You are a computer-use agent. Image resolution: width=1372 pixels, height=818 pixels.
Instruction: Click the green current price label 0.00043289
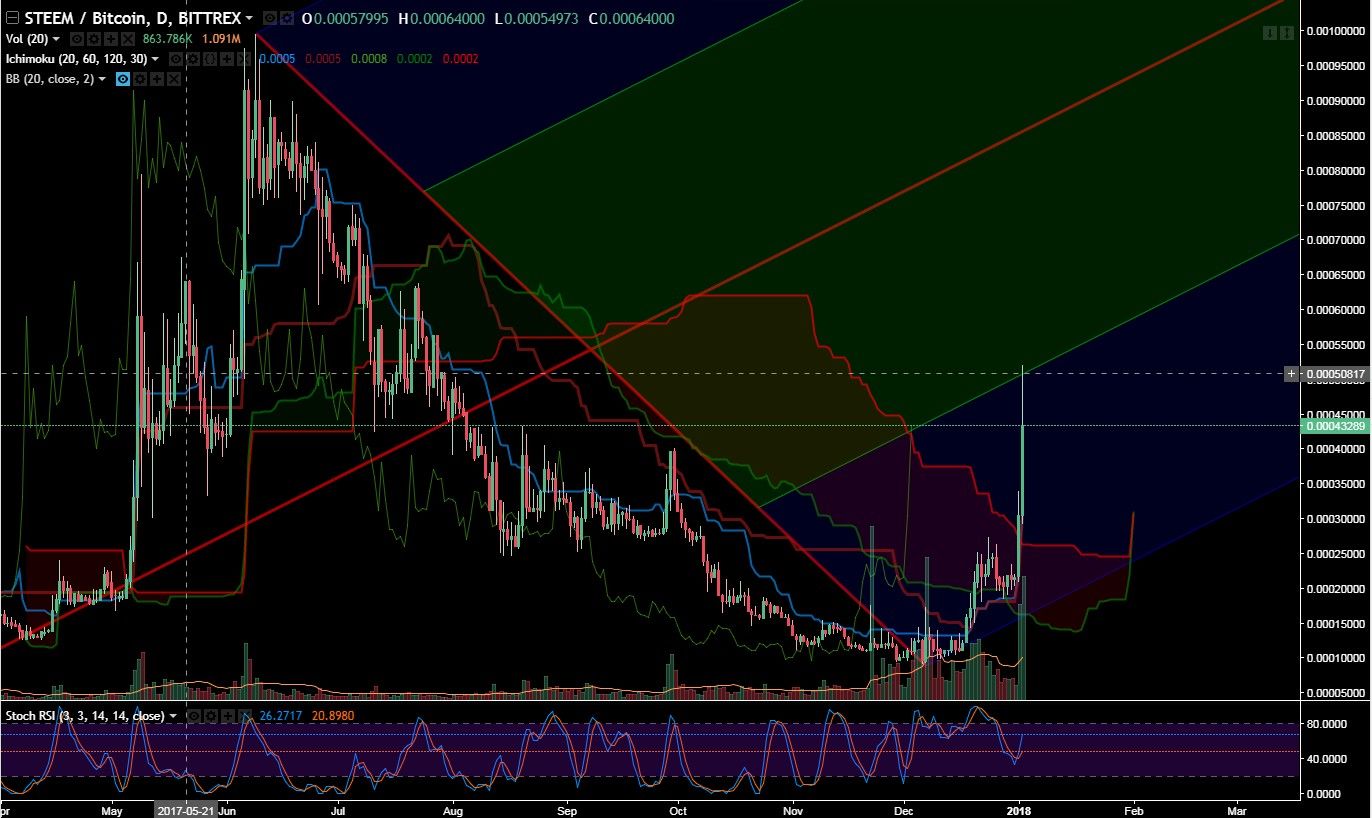click(1336, 426)
